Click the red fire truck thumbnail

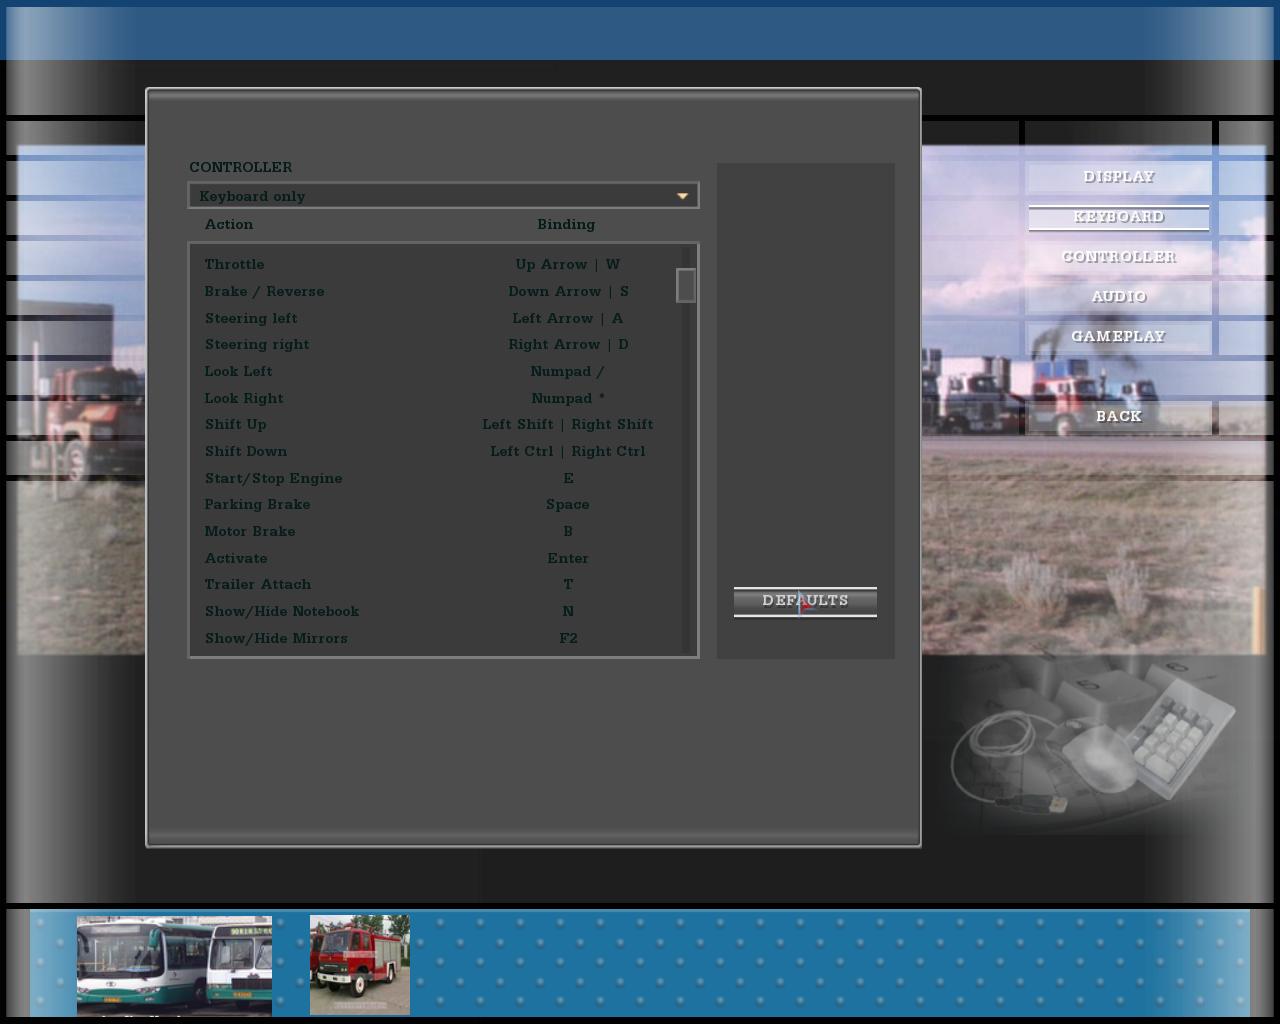360,965
